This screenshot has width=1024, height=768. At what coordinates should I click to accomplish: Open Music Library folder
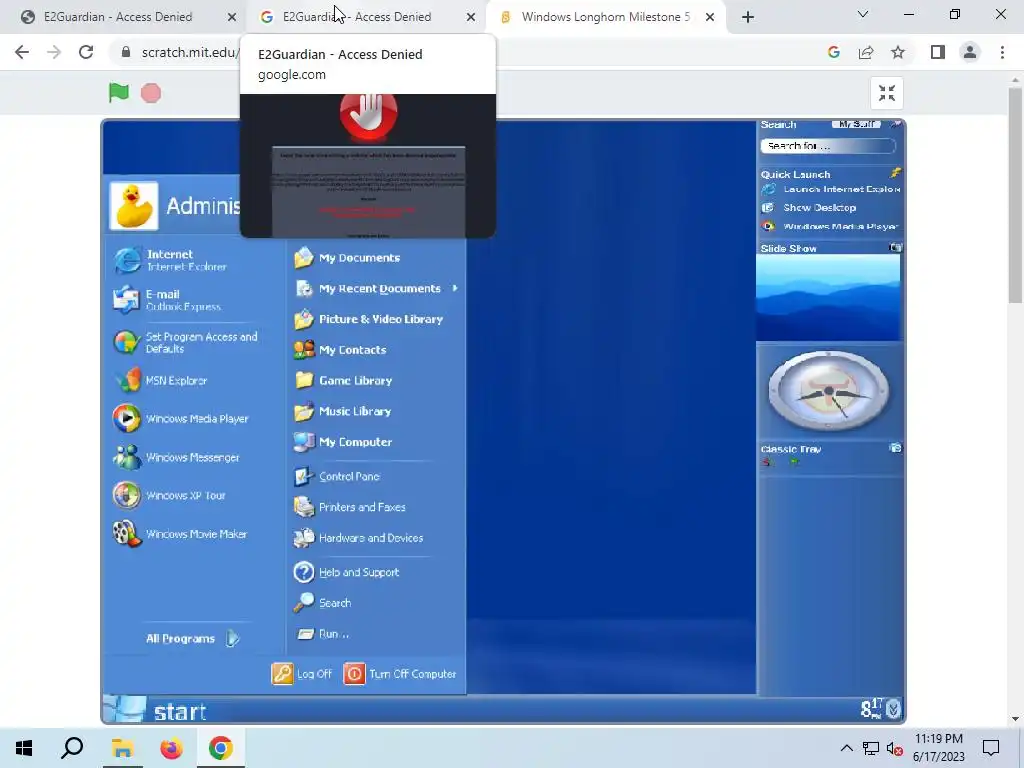point(342,411)
